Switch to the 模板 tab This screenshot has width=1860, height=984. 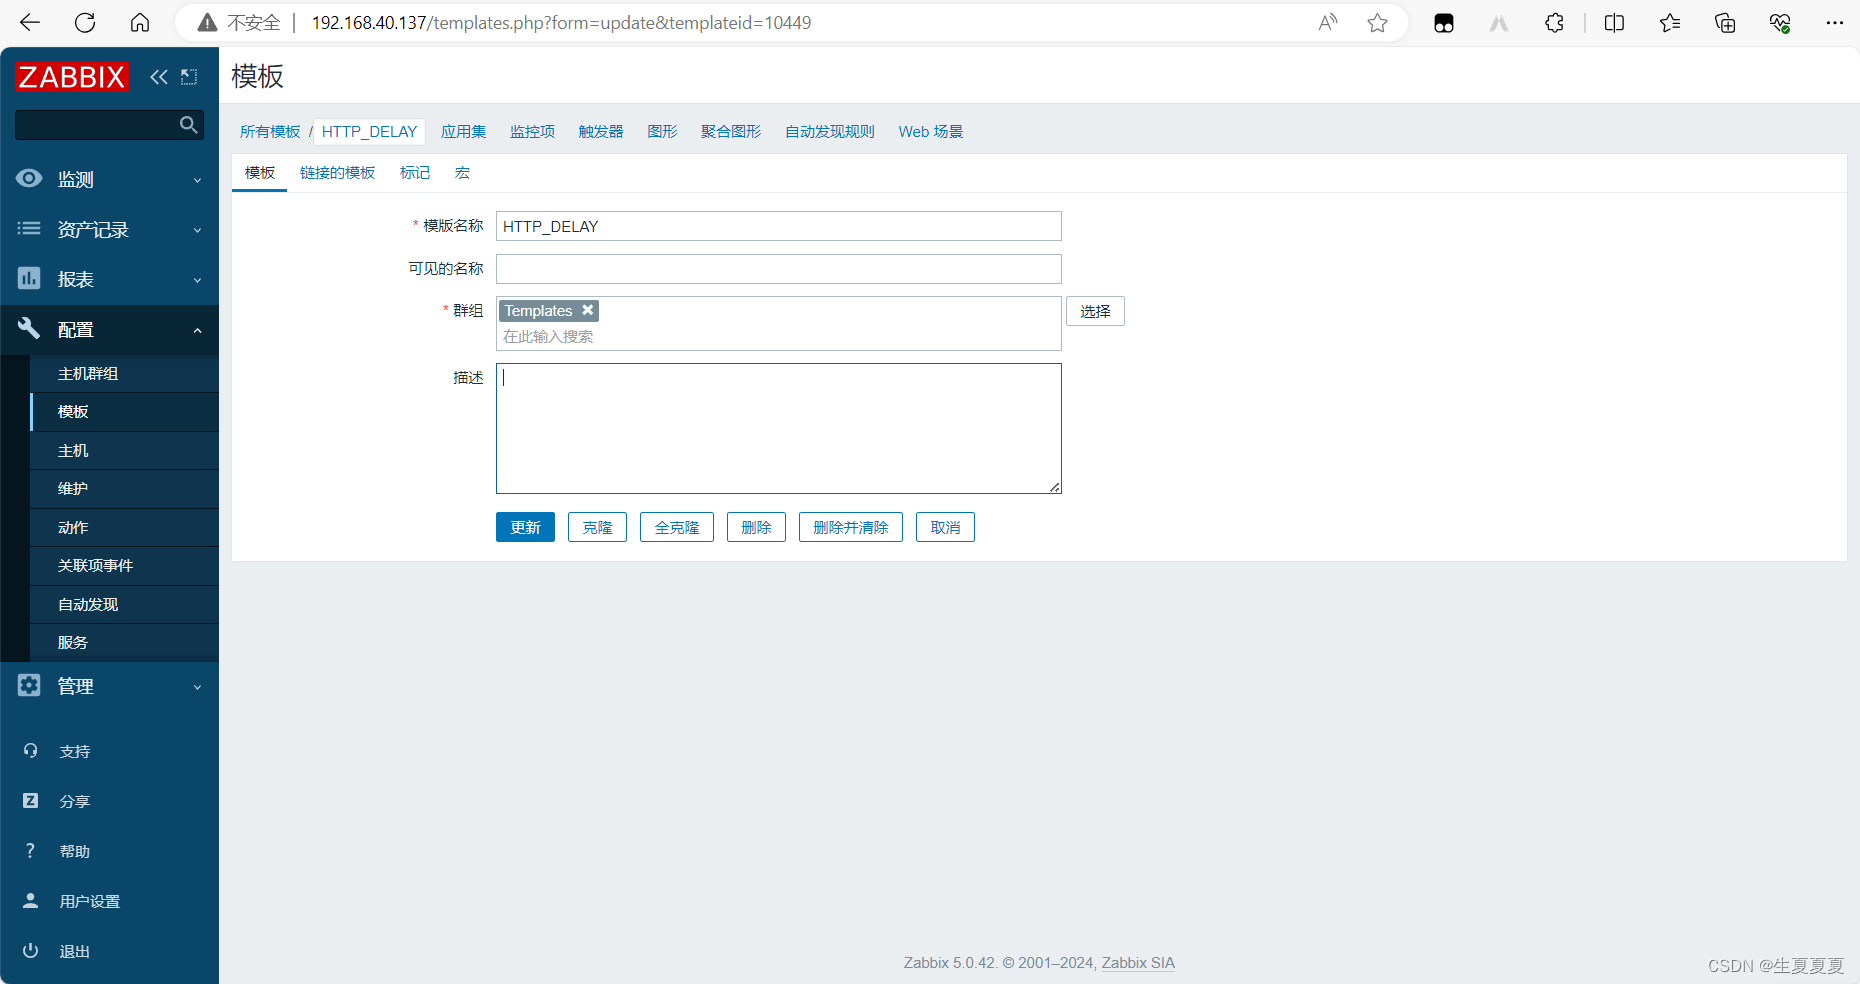click(x=260, y=172)
